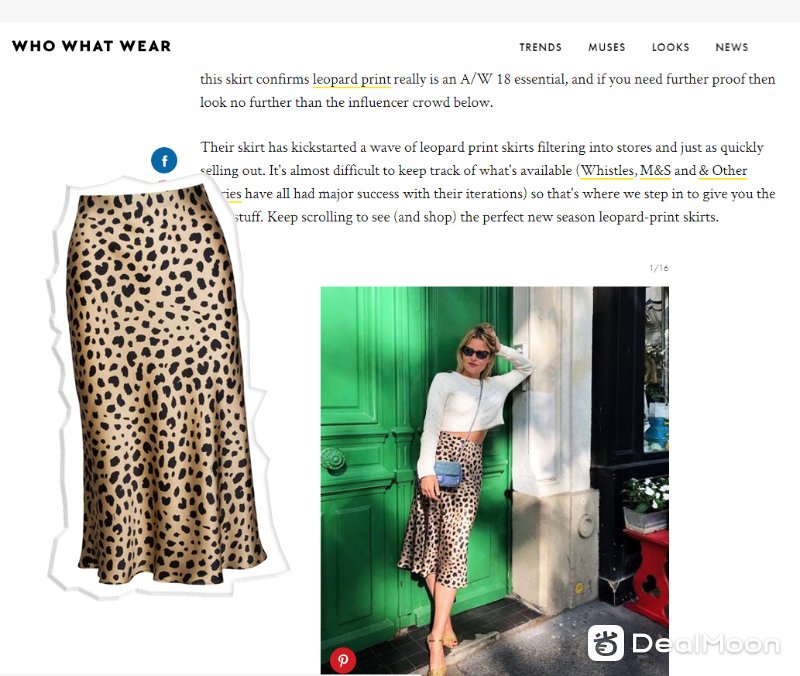The height and width of the screenshot is (676, 800).
Task: Click the round green door knocker
Action: pyautogui.click(x=333, y=460)
